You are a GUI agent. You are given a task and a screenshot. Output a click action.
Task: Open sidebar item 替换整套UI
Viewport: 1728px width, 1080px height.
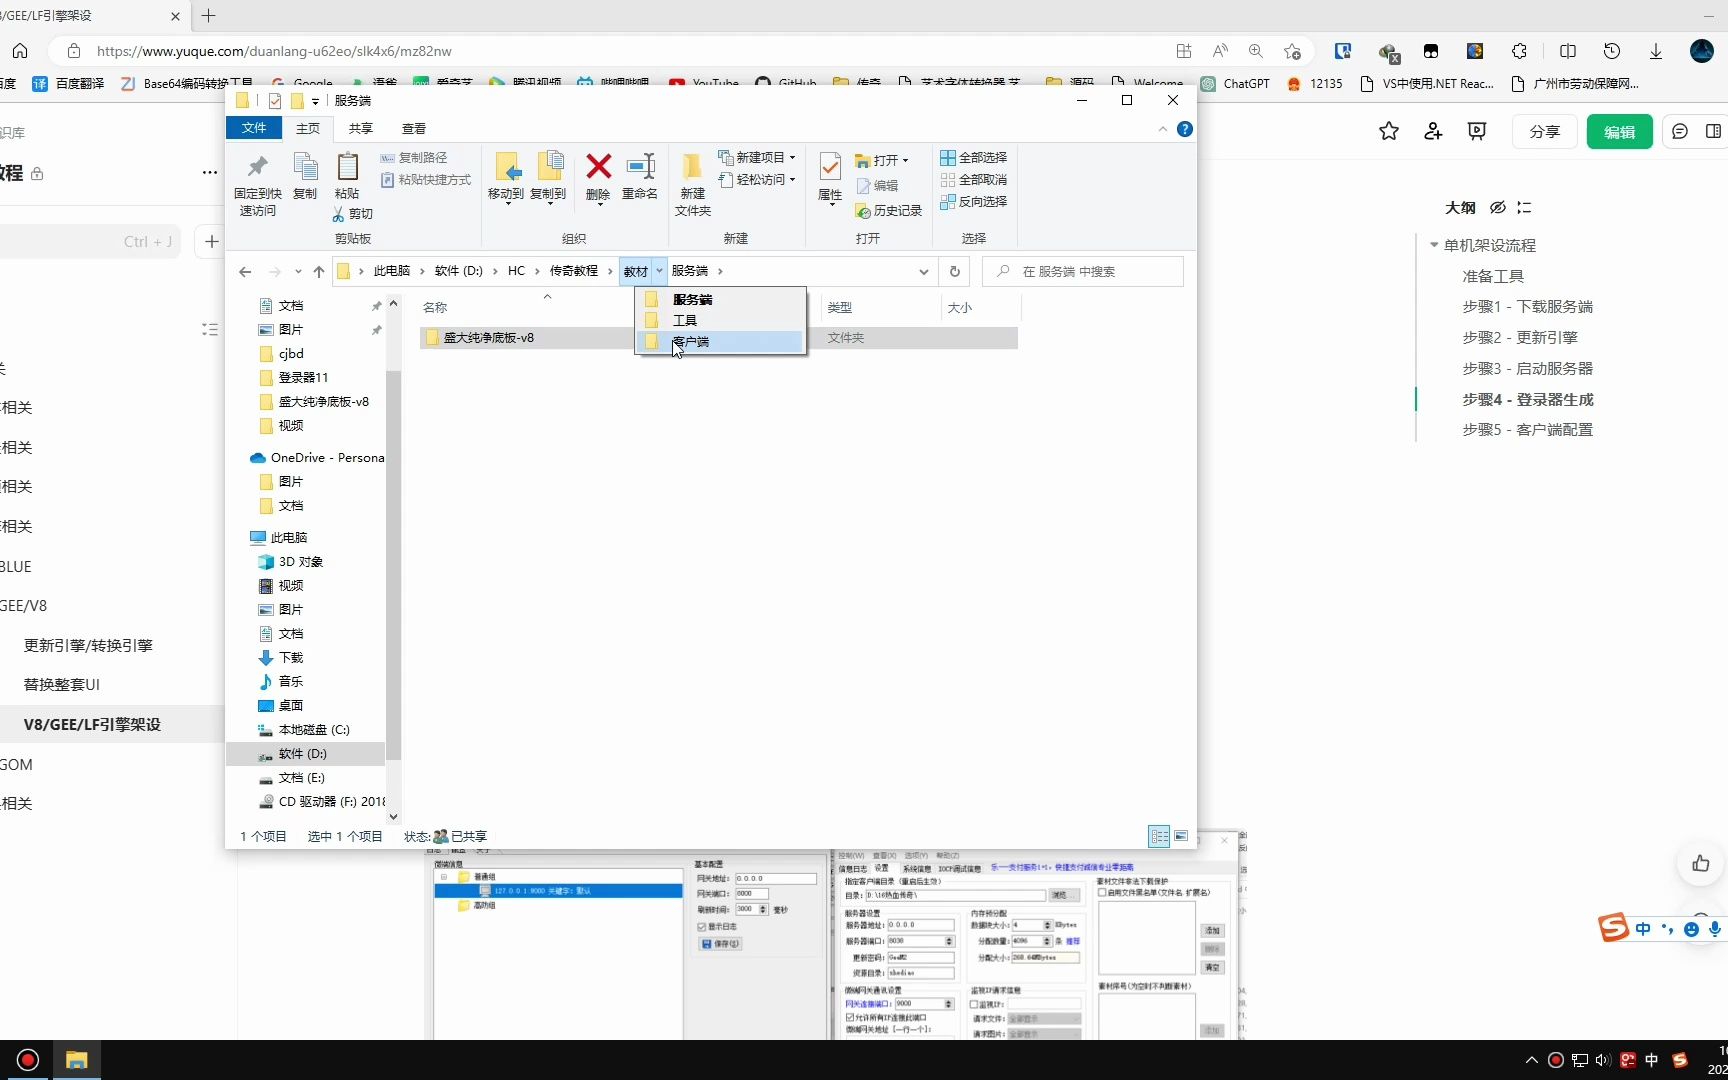pyautogui.click(x=62, y=685)
